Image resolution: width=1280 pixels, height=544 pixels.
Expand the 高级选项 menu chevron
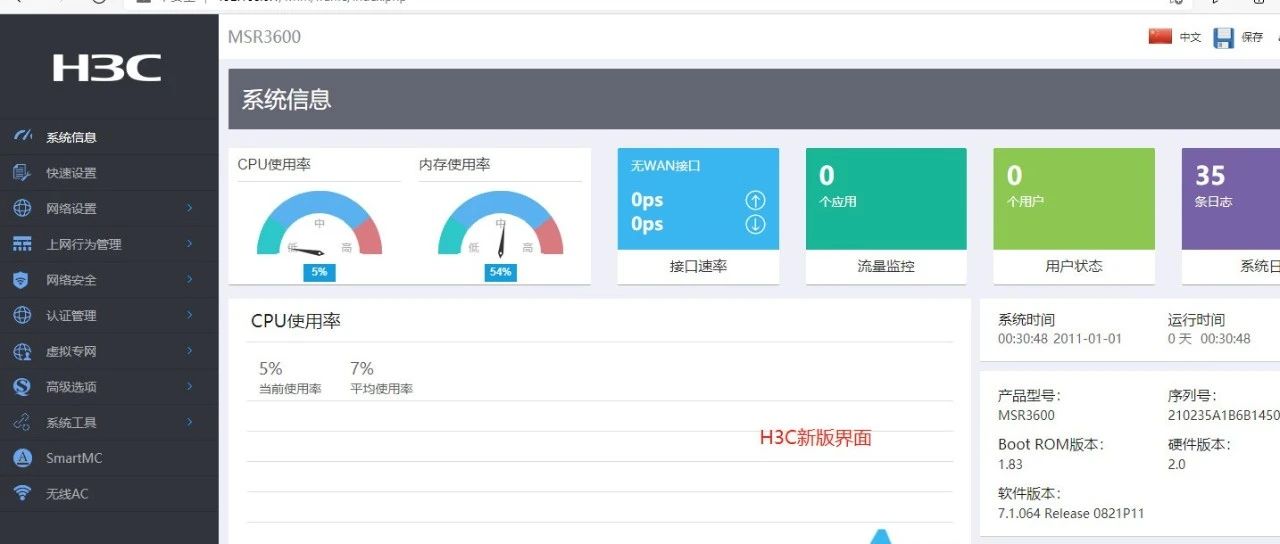pos(189,387)
